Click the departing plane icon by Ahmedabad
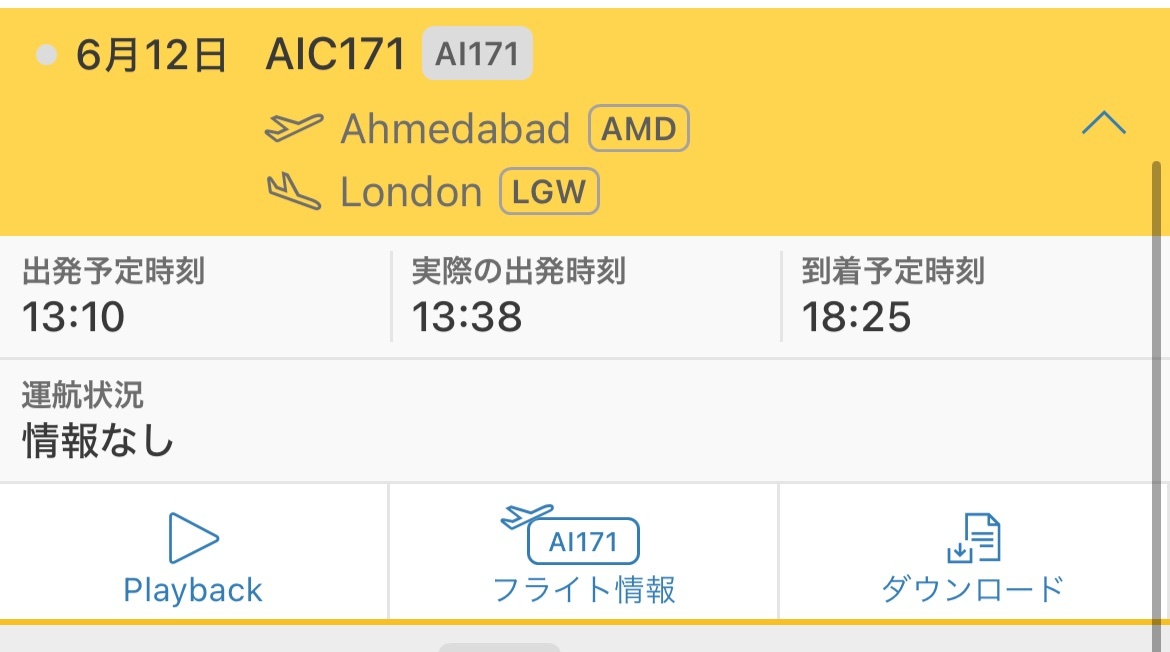 click(x=294, y=128)
